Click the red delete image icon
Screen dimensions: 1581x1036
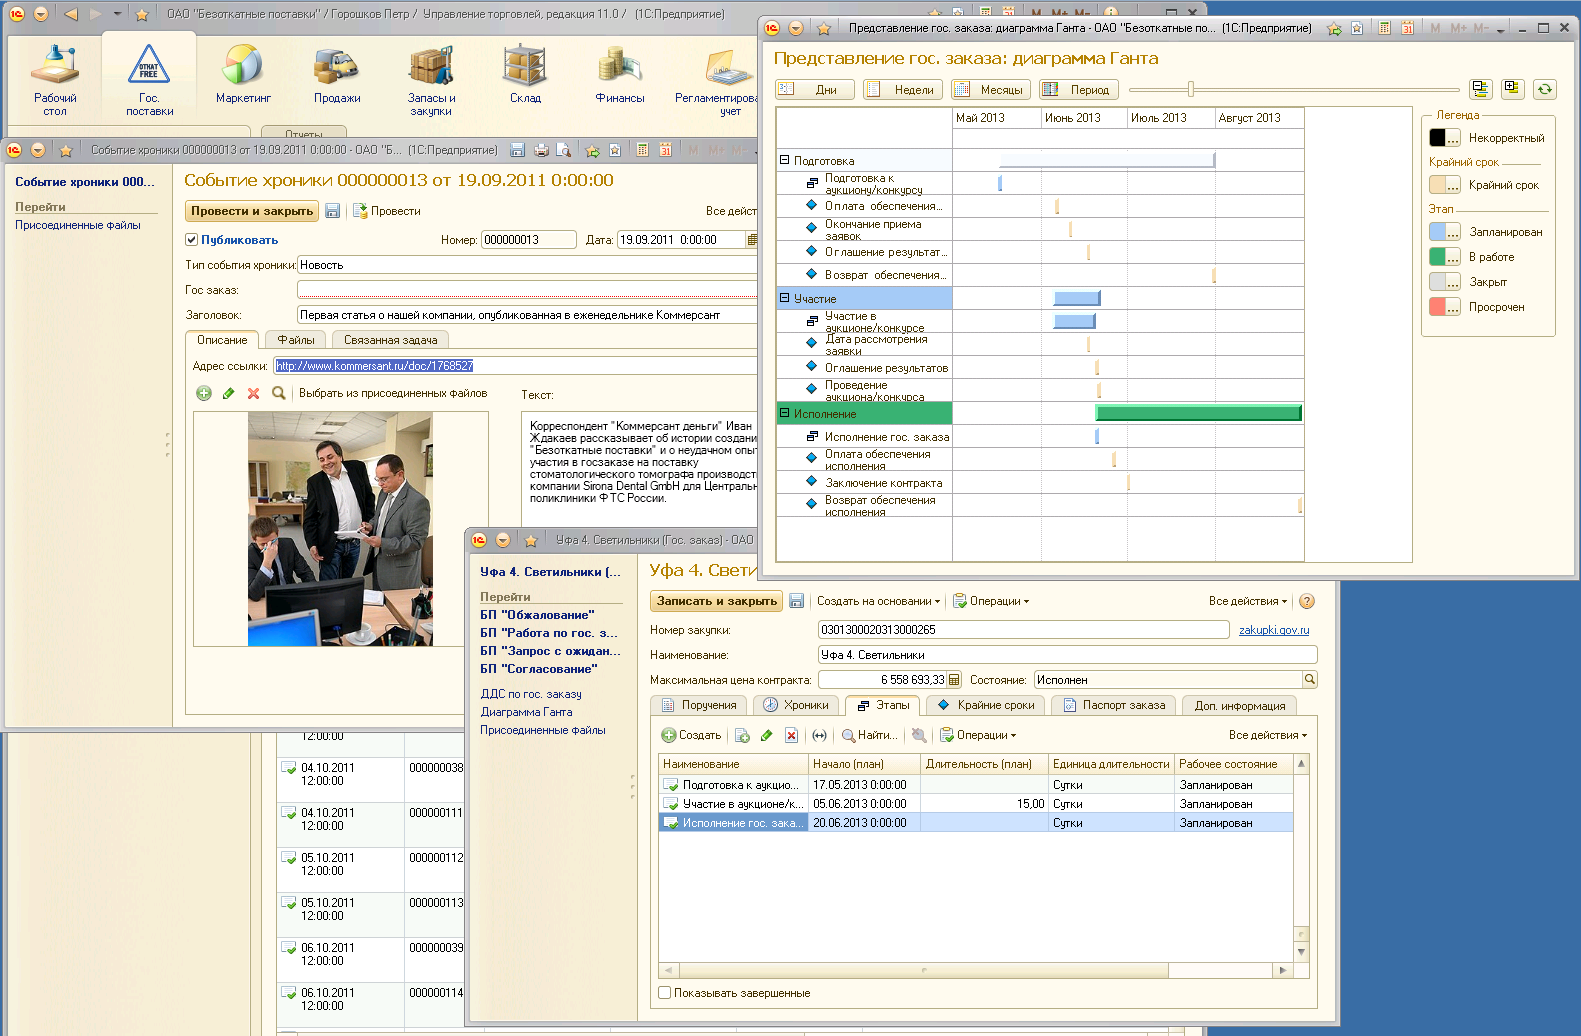coord(254,393)
